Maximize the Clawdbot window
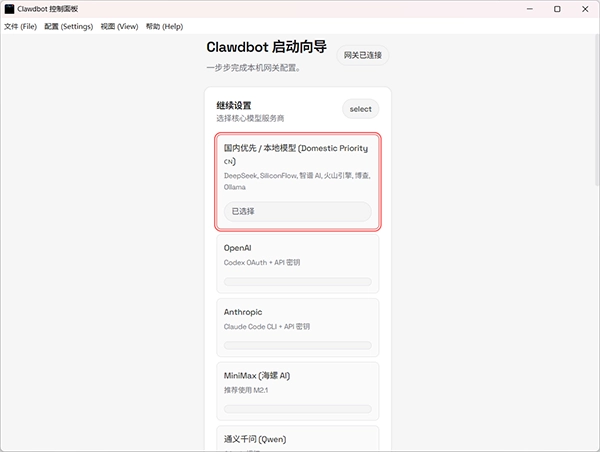 click(x=557, y=8)
